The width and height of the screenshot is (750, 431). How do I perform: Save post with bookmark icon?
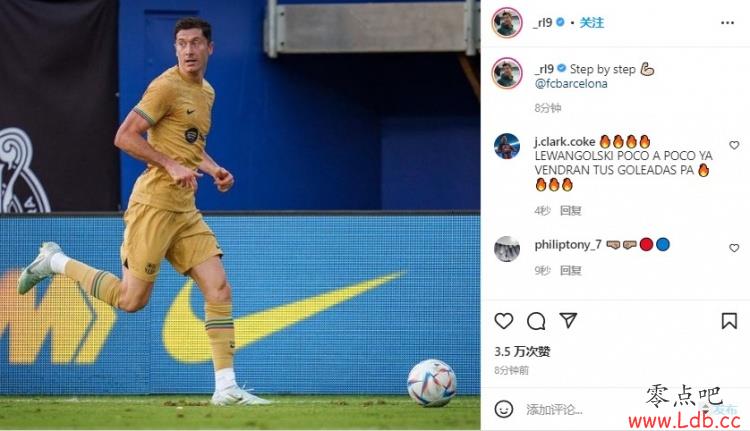[729, 321]
